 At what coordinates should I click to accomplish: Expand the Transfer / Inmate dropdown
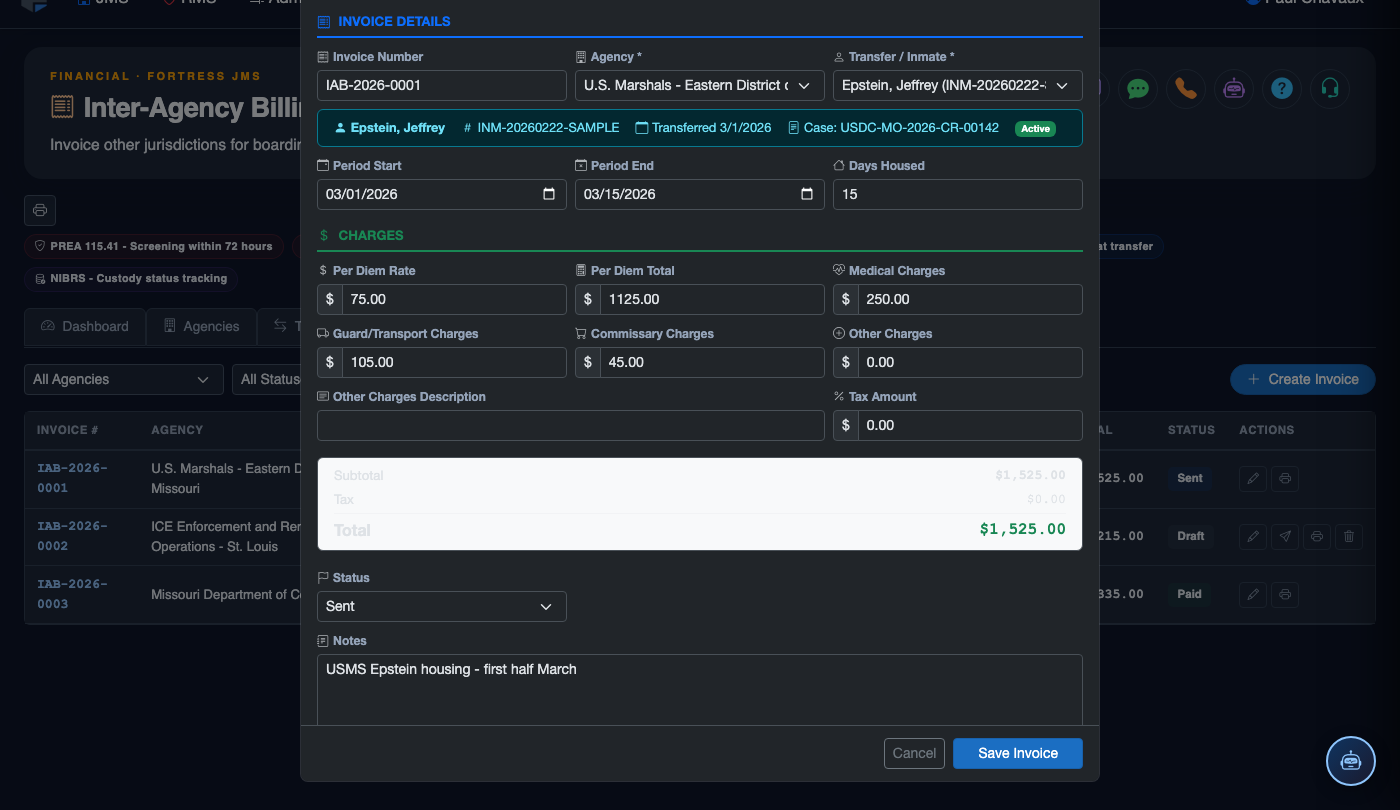tap(958, 85)
